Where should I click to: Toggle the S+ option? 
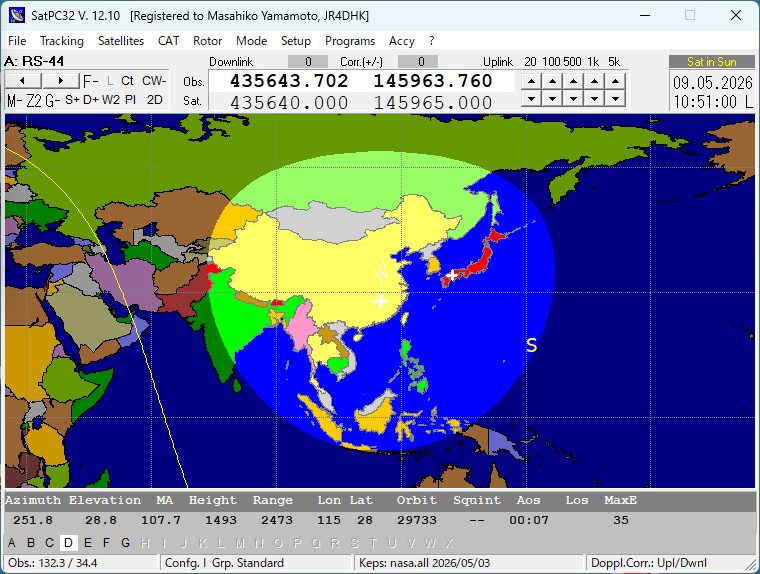tap(72, 100)
